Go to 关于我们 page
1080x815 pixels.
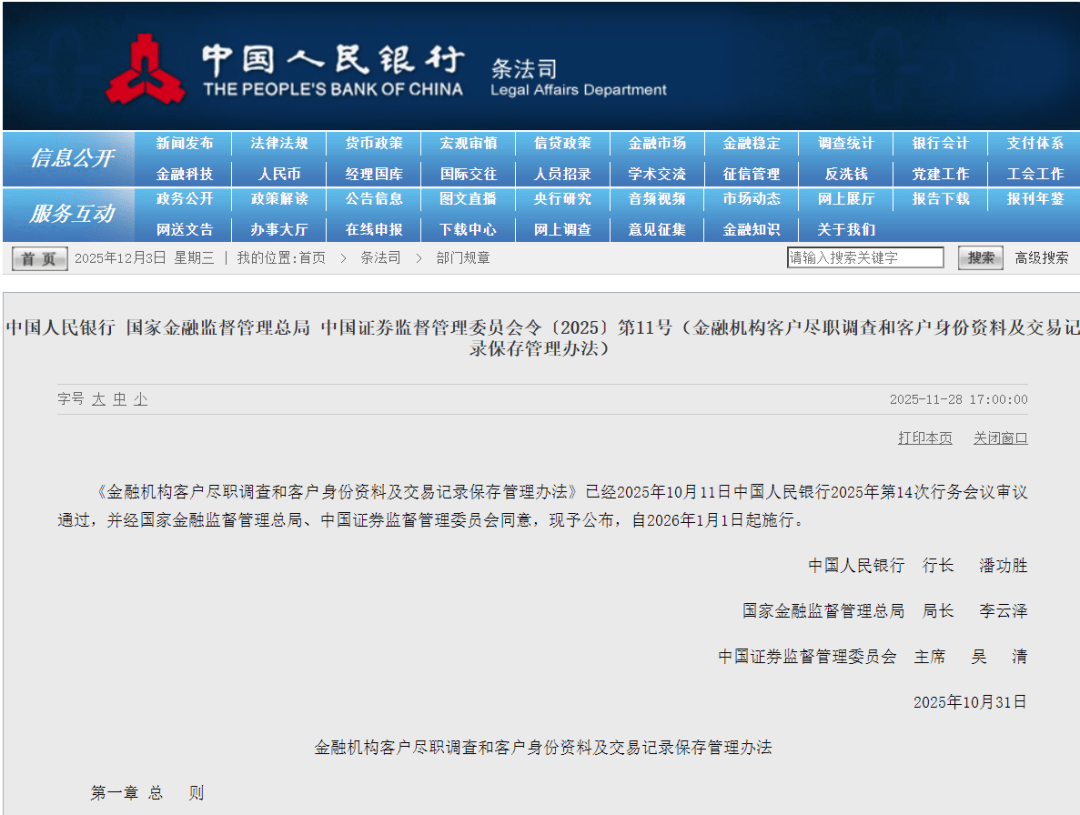click(846, 230)
